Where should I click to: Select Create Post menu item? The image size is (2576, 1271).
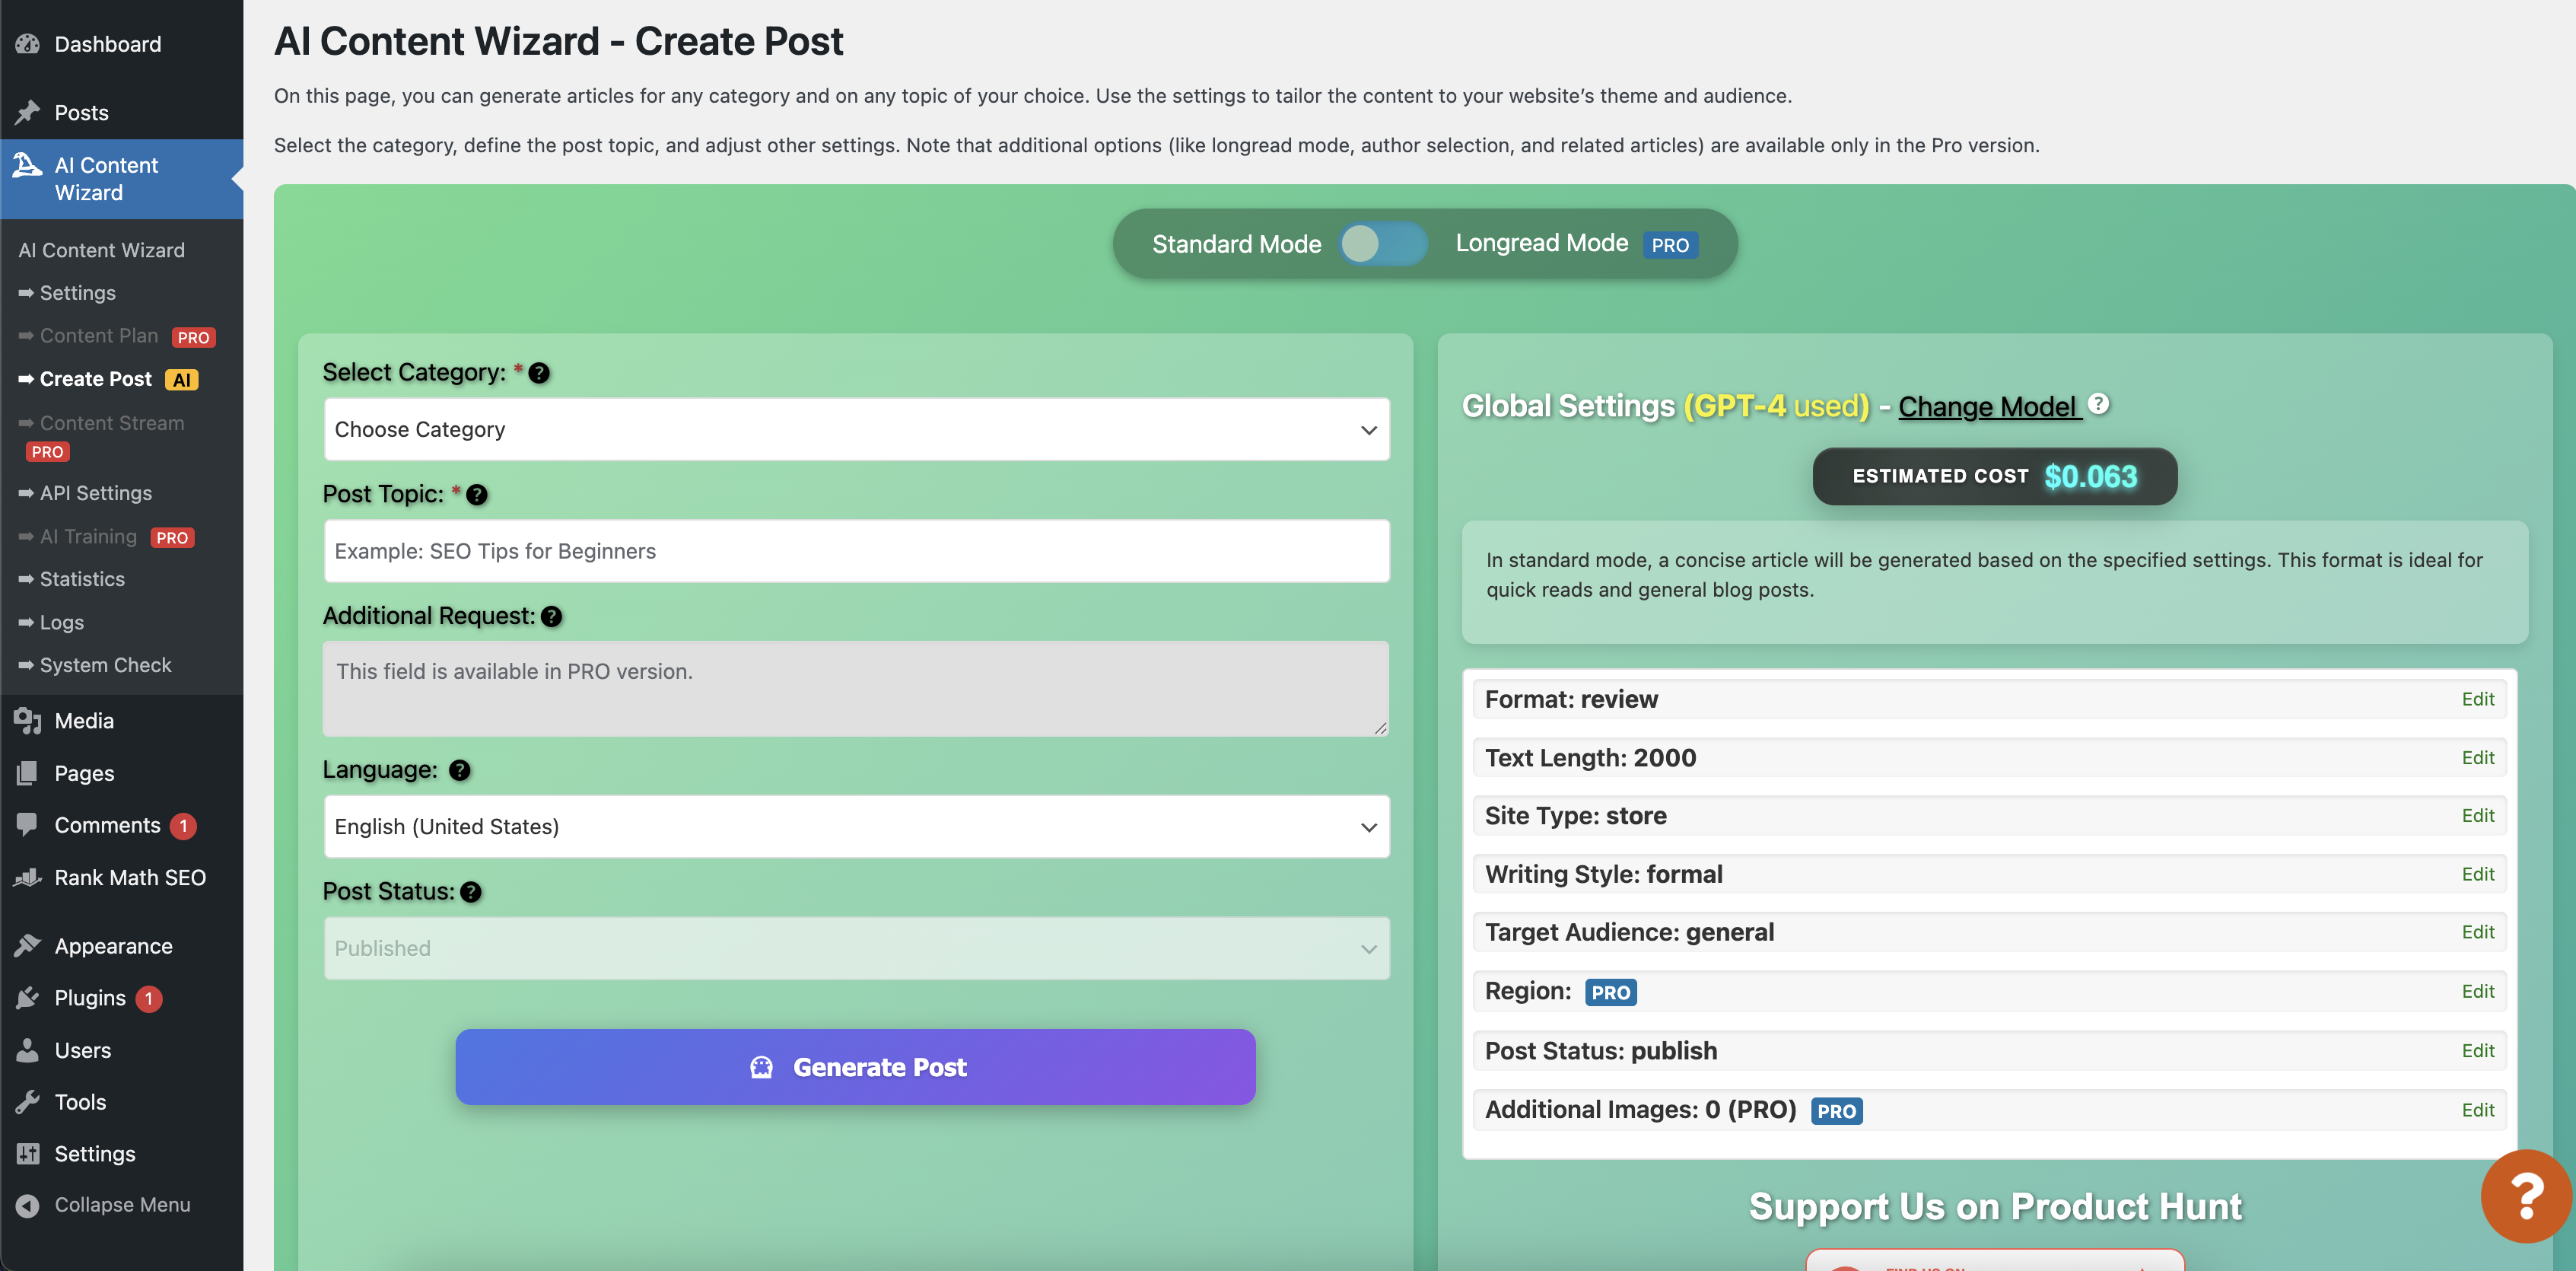pos(109,379)
